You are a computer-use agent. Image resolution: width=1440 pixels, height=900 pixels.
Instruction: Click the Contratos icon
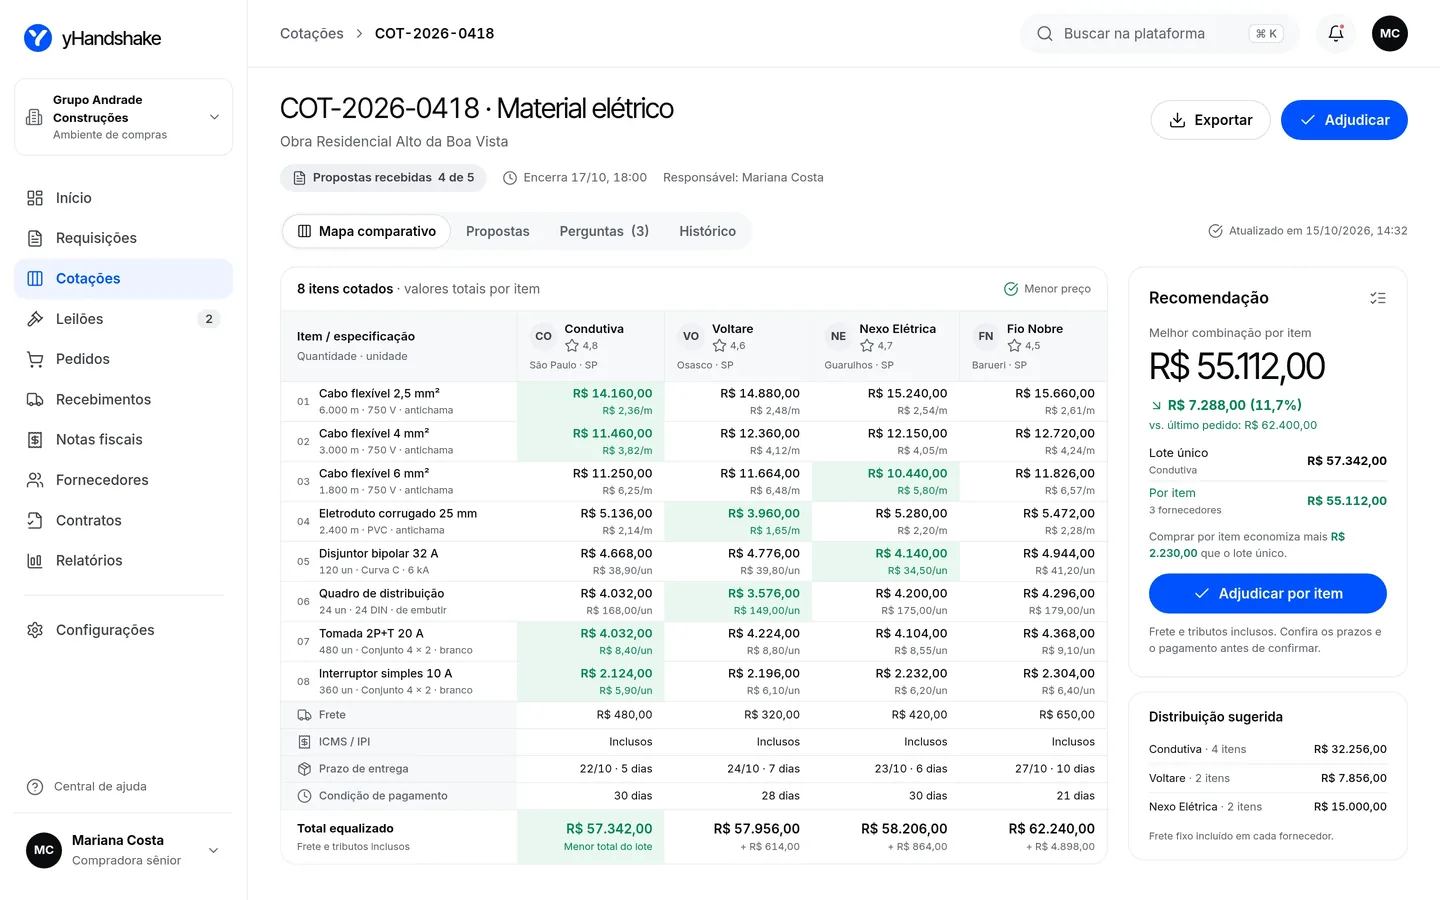[x=35, y=520]
